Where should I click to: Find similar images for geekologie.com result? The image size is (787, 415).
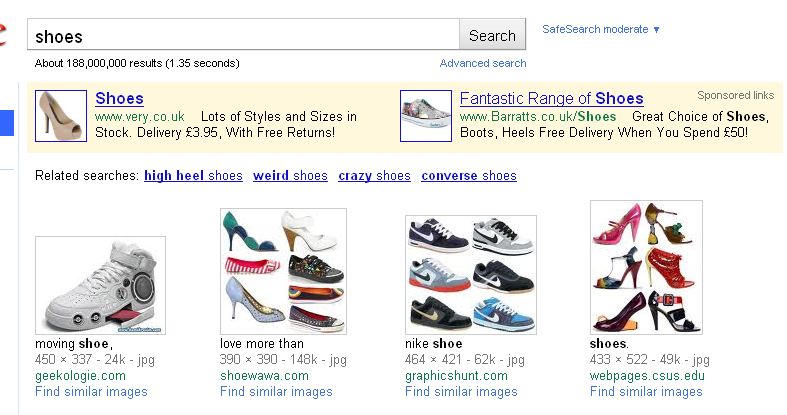pyautogui.click(x=91, y=392)
